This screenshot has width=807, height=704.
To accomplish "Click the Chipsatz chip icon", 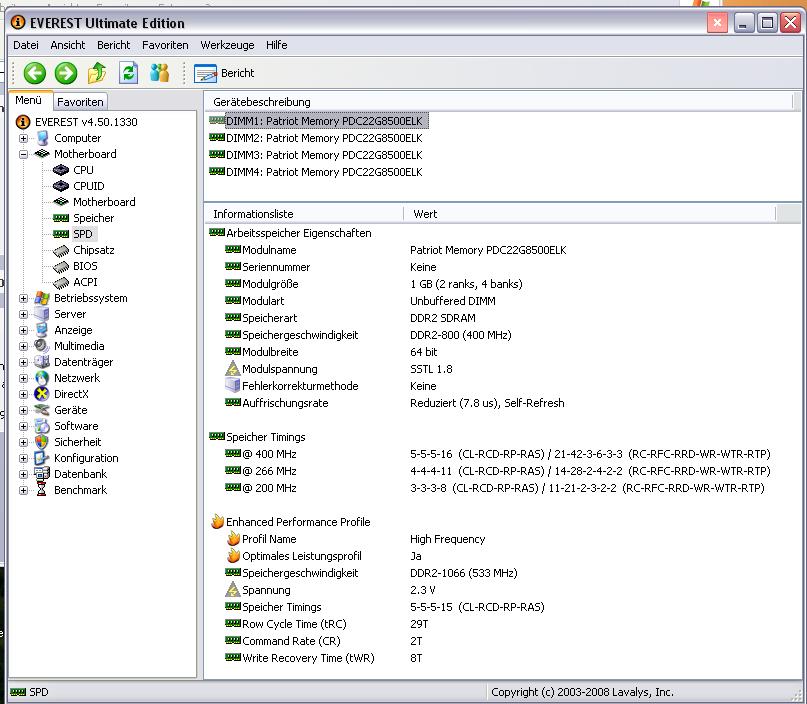I will [x=61, y=251].
